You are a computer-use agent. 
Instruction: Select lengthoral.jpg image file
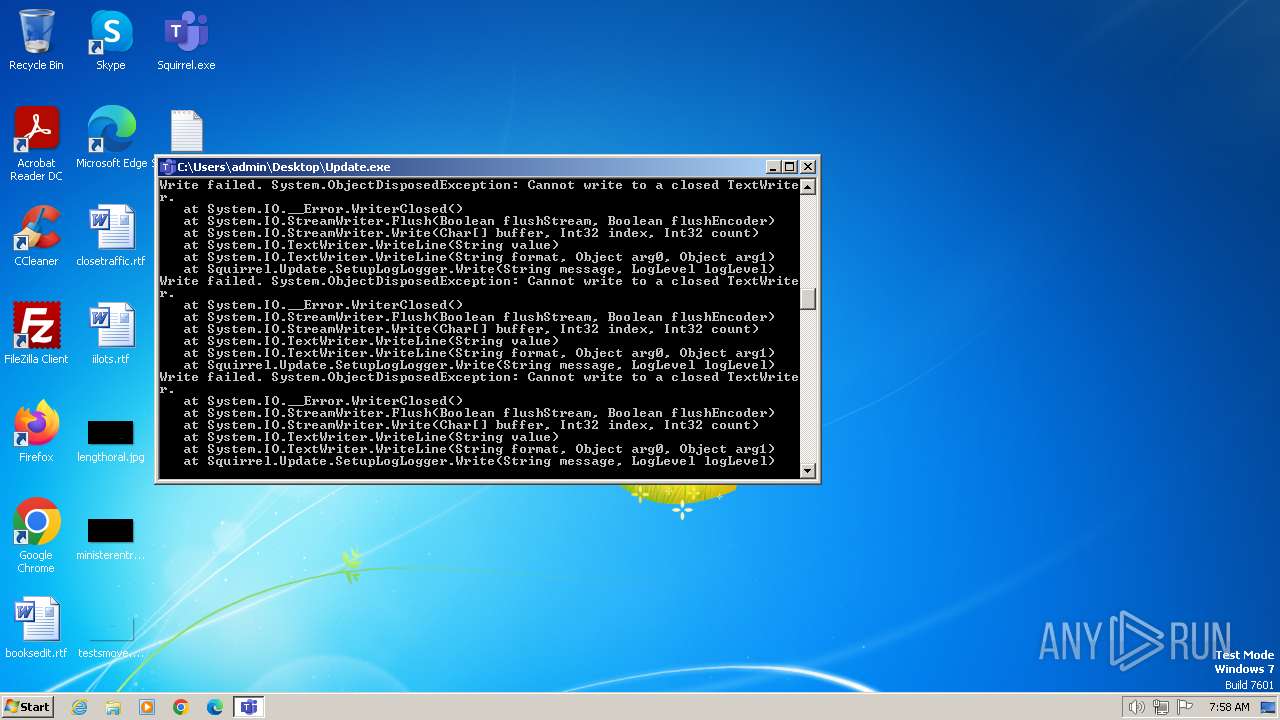(x=111, y=441)
